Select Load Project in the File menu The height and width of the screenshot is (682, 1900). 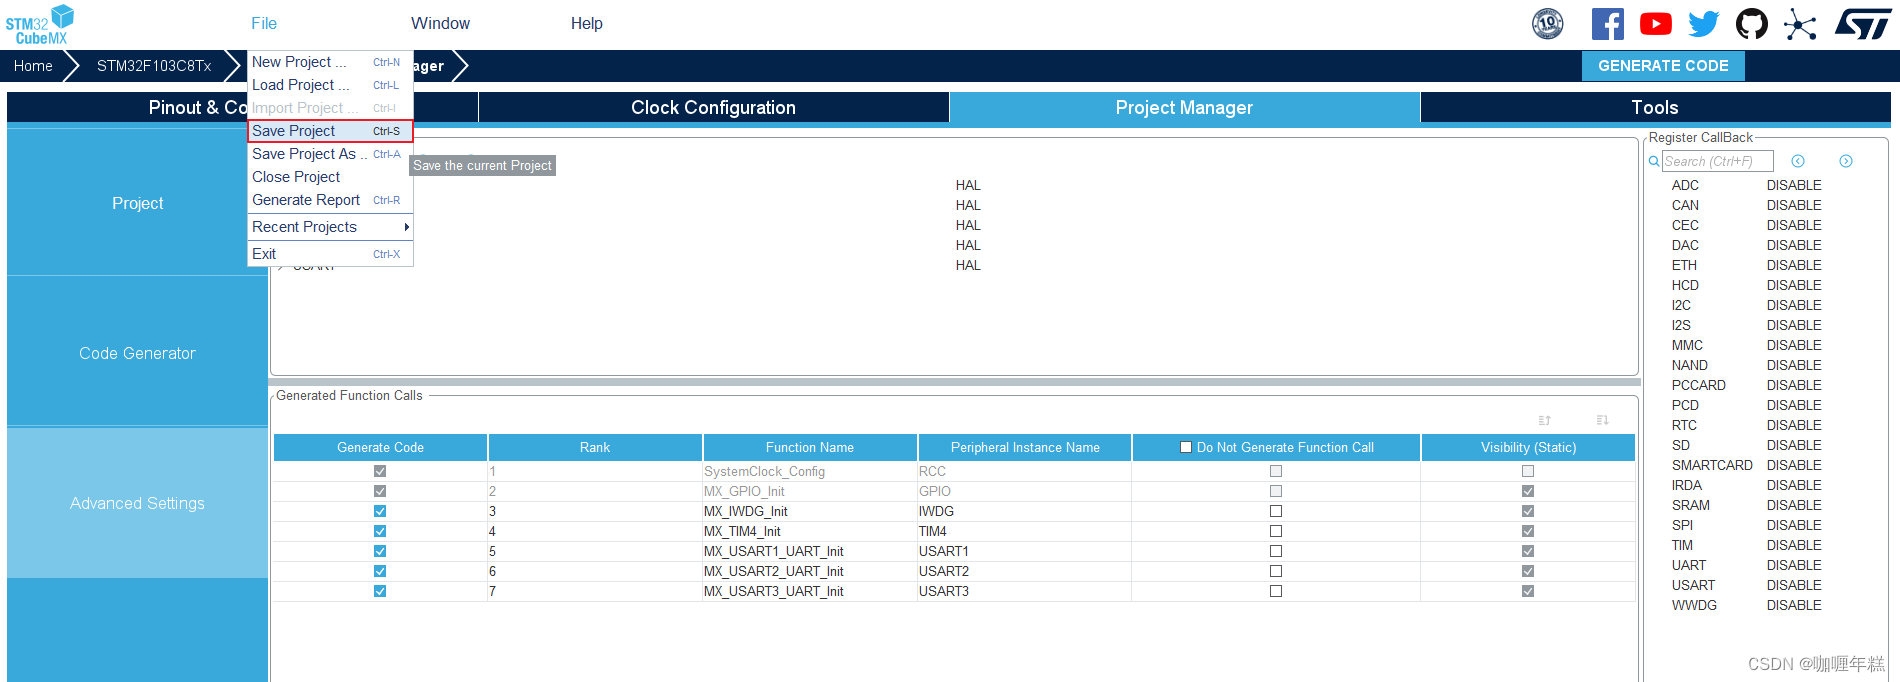tap(330, 85)
